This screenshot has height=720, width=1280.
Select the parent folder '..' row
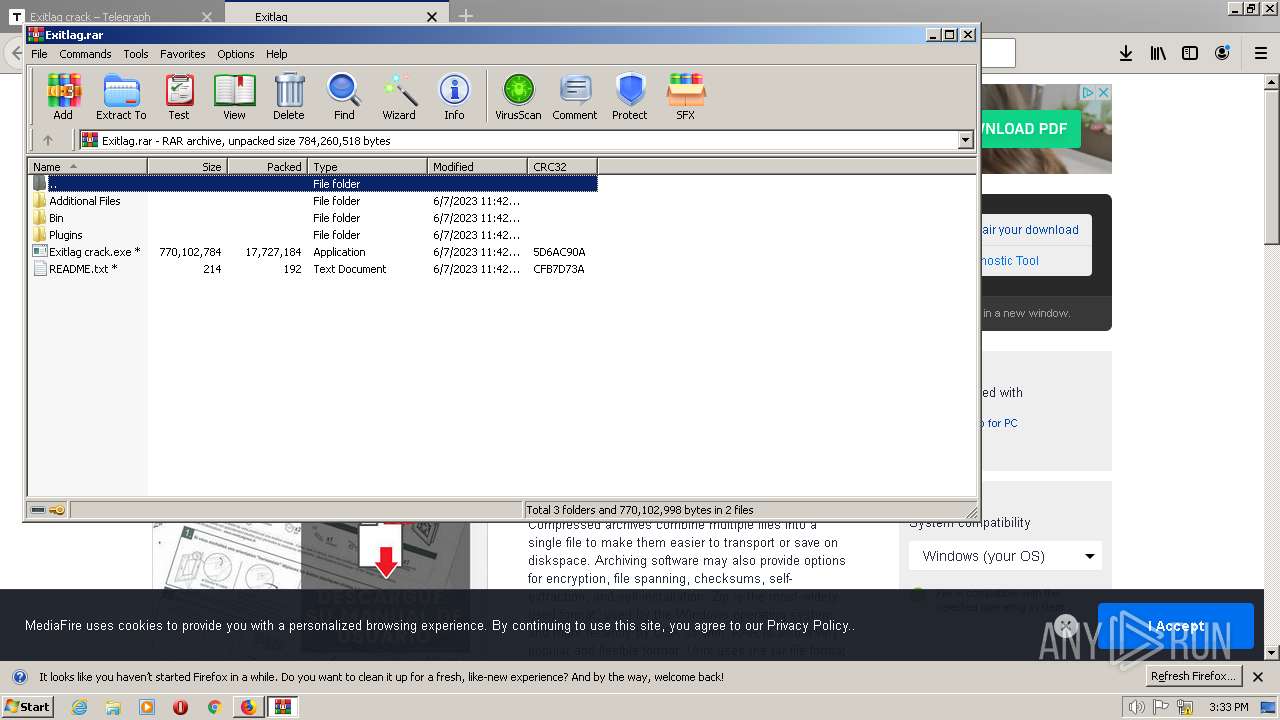[x=313, y=184]
